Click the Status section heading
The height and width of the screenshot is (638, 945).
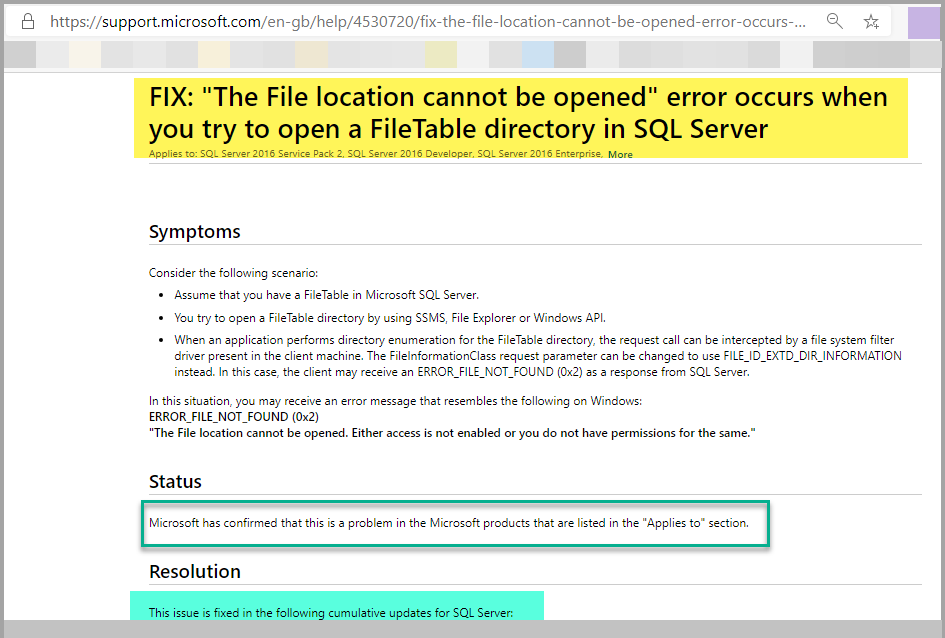[175, 481]
